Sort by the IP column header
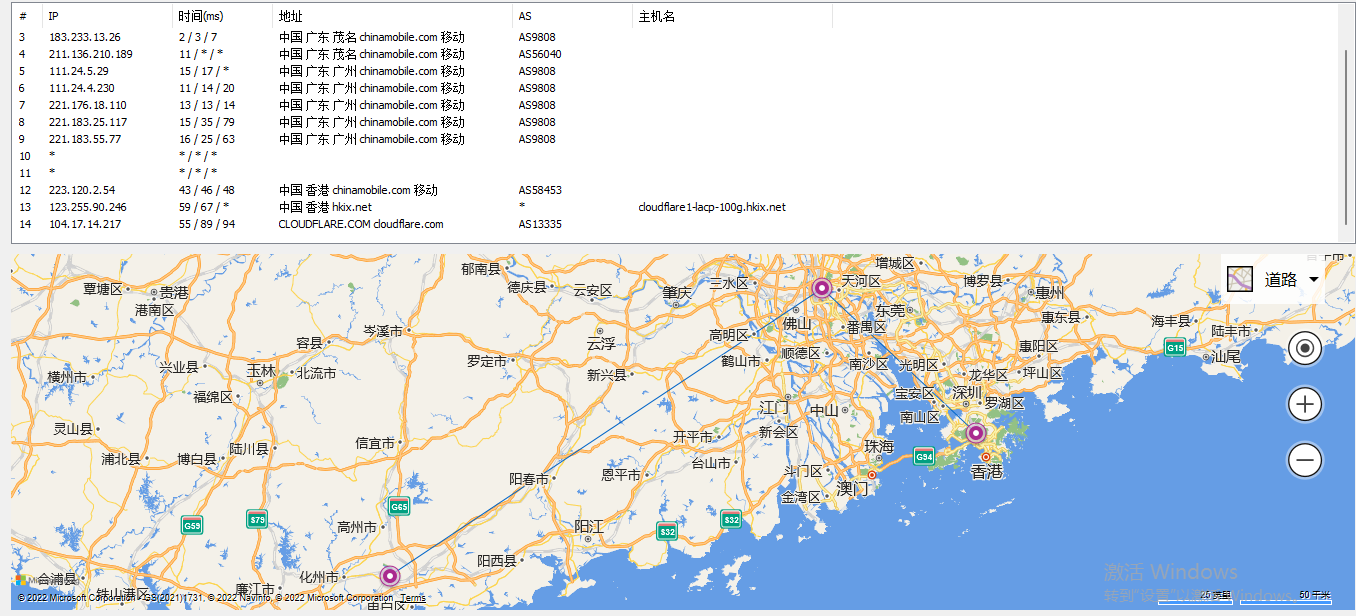 [107, 17]
